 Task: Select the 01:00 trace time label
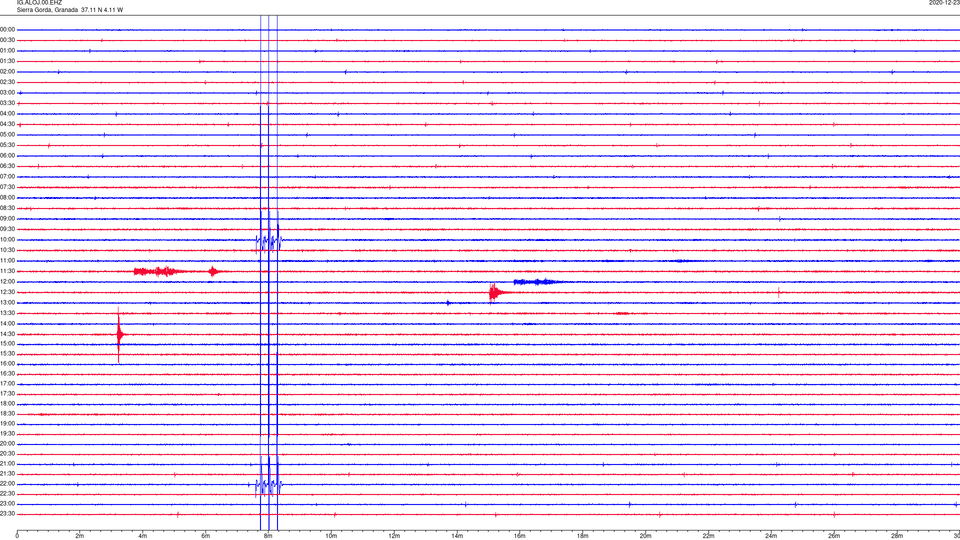click(8, 51)
